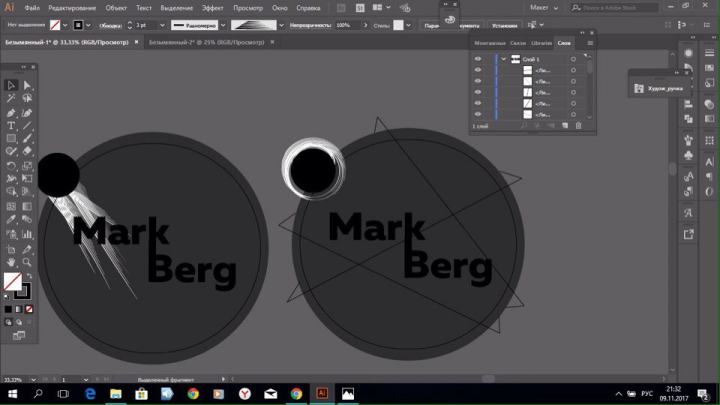
Task: Set paint mode to Color (black square)
Action: coord(8,309)
